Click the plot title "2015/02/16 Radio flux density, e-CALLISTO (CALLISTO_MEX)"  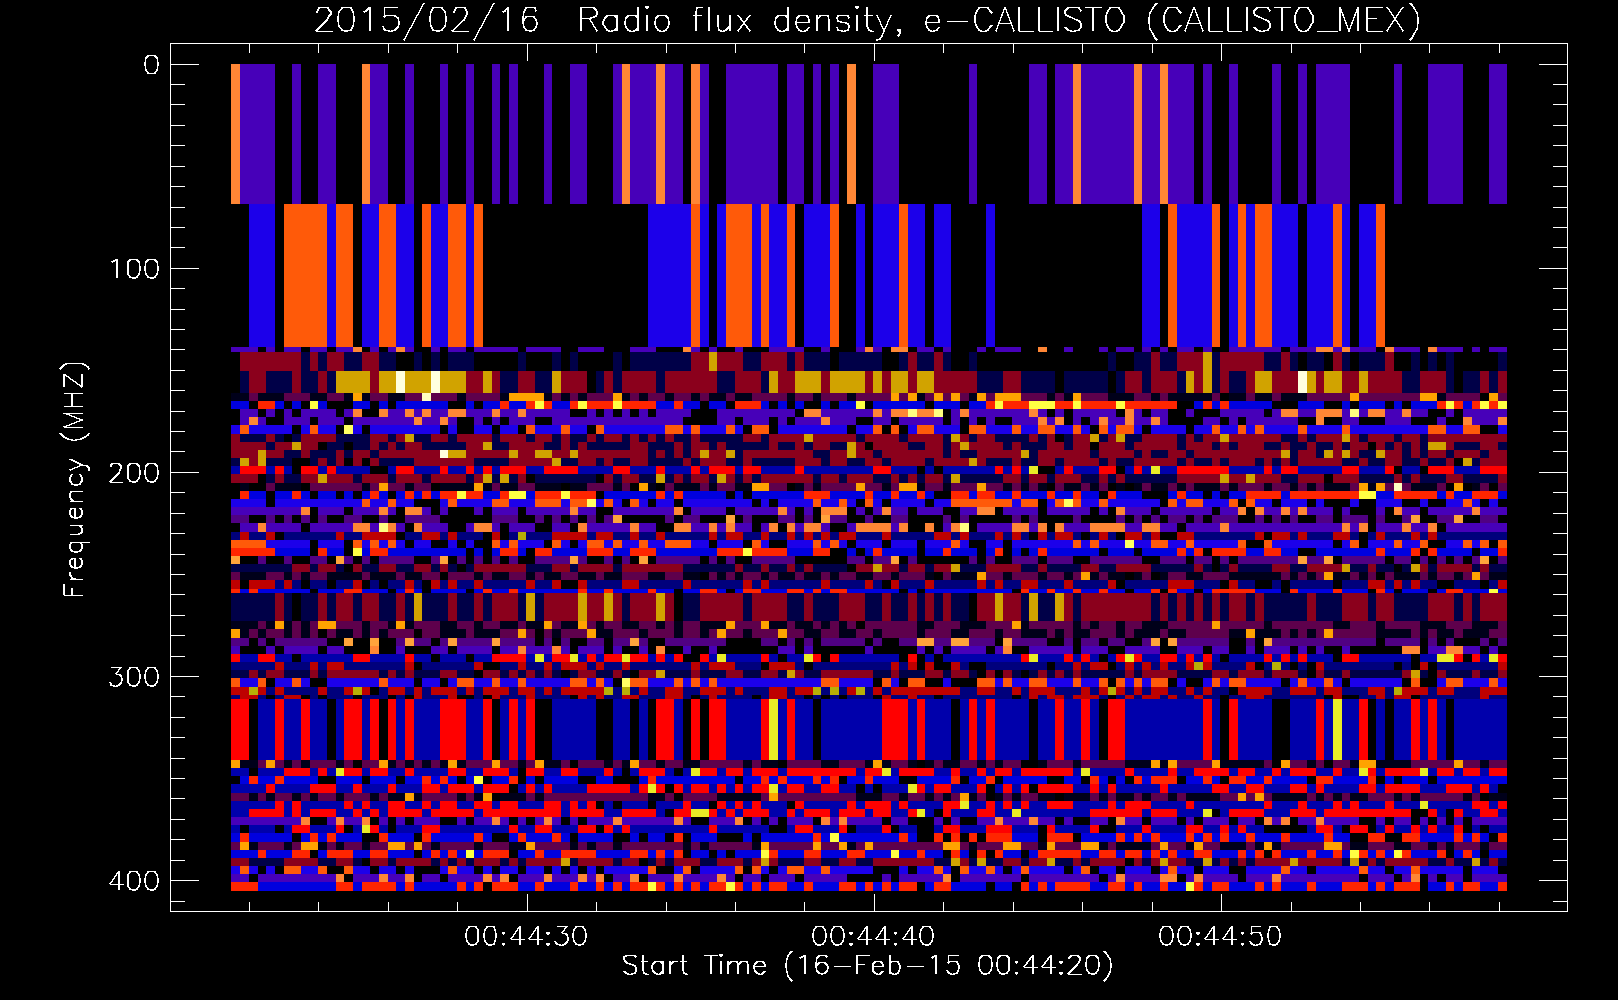point(867,20)
